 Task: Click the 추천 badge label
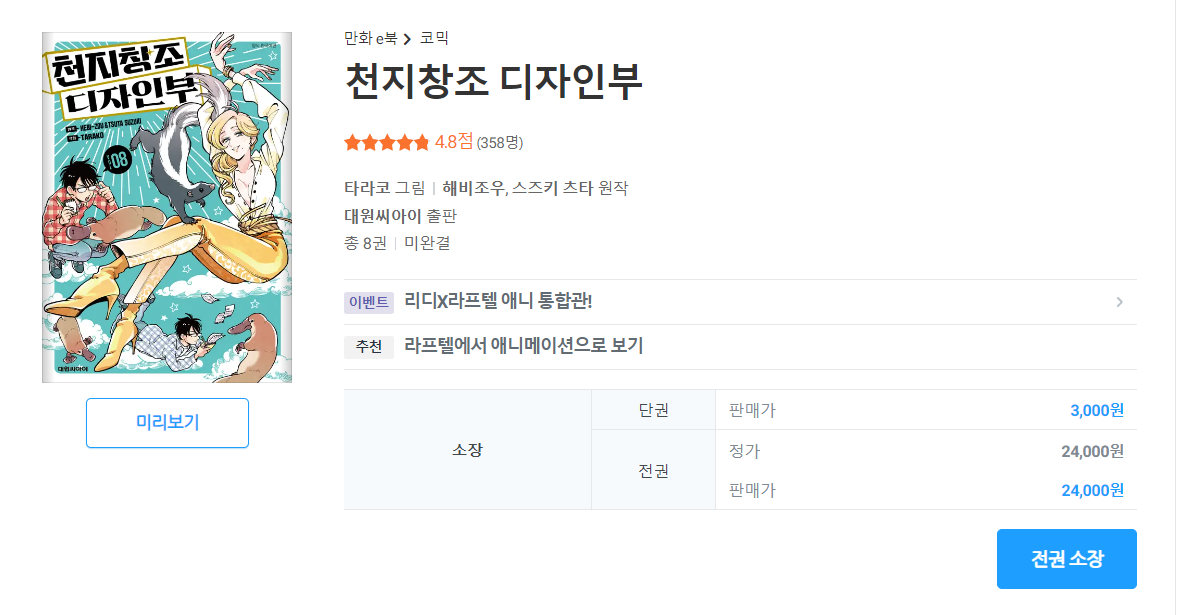coord(369,347)
